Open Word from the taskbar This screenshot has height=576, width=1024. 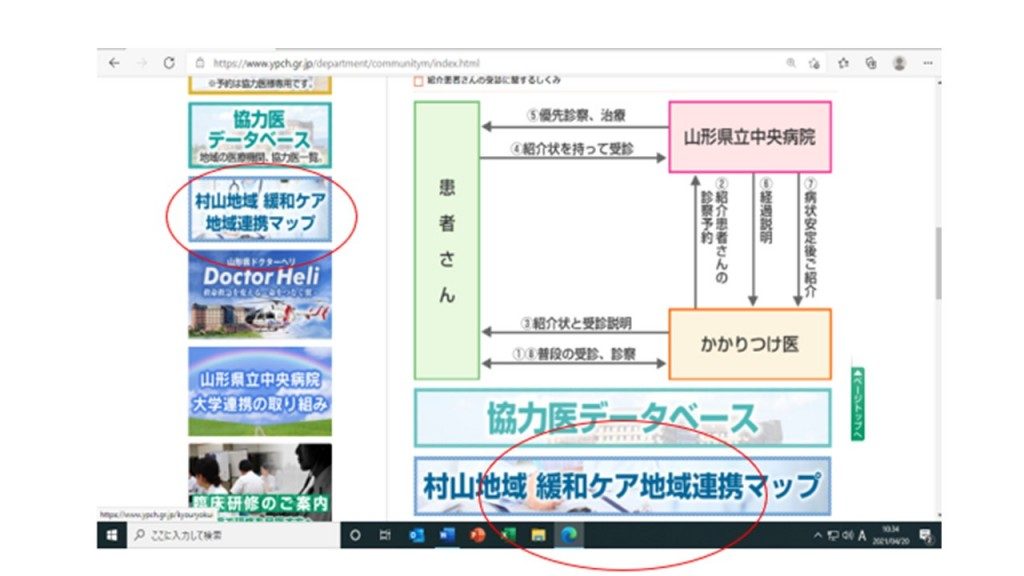point(447,535)
